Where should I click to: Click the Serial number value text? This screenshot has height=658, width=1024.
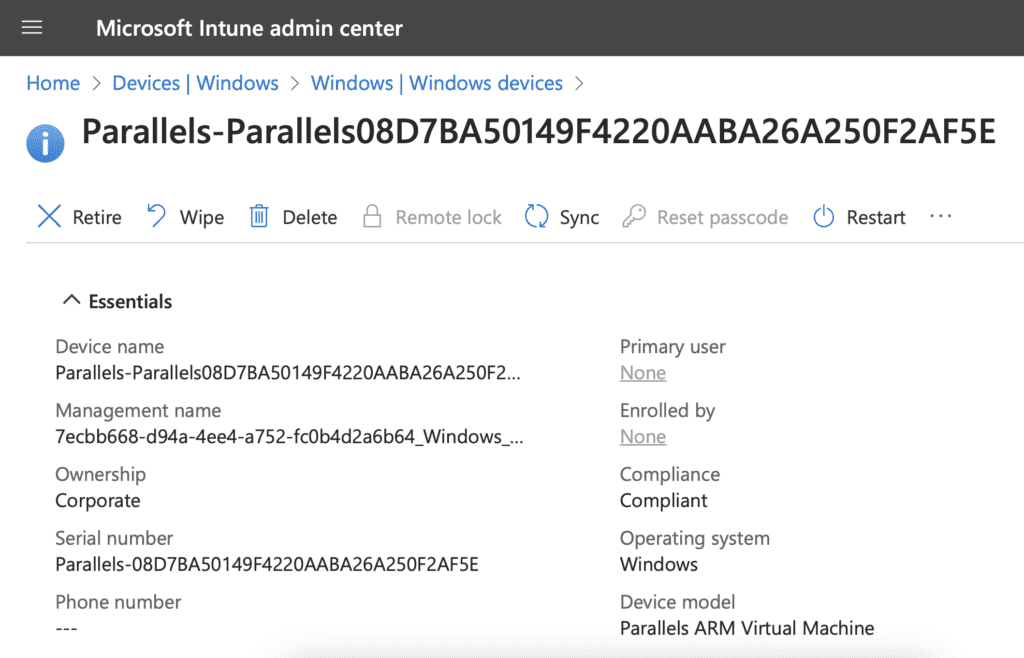pyautogui.click(x=267, y=565)
